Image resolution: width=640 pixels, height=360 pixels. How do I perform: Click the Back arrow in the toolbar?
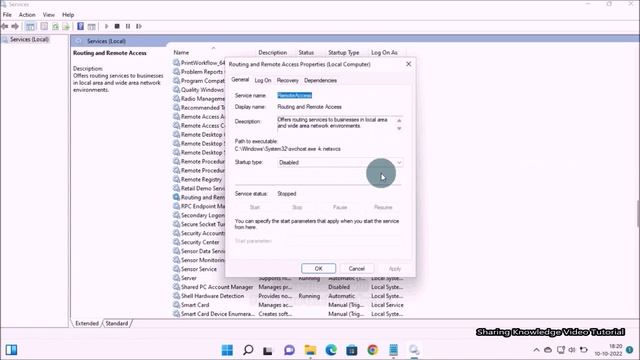tap(4, 26)
